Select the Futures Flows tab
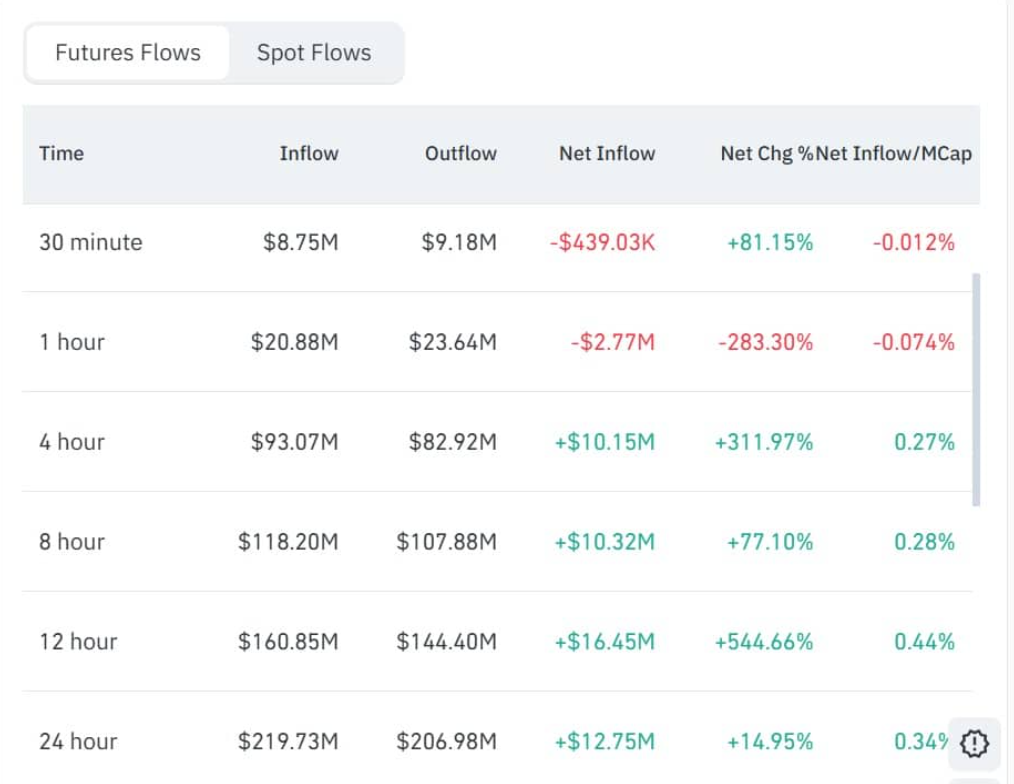 128,53
